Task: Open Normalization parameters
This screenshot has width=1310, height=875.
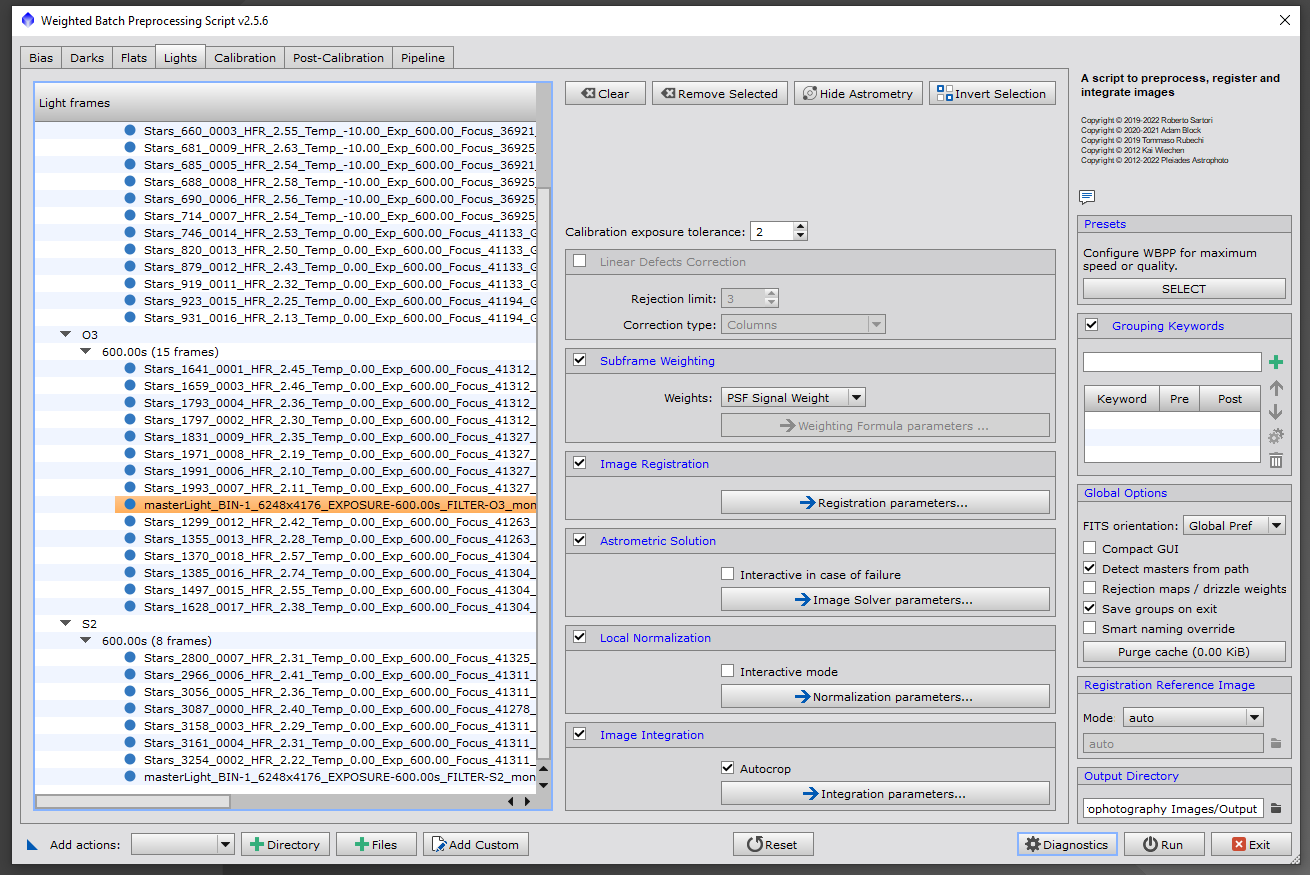Action: click(885, 697)
